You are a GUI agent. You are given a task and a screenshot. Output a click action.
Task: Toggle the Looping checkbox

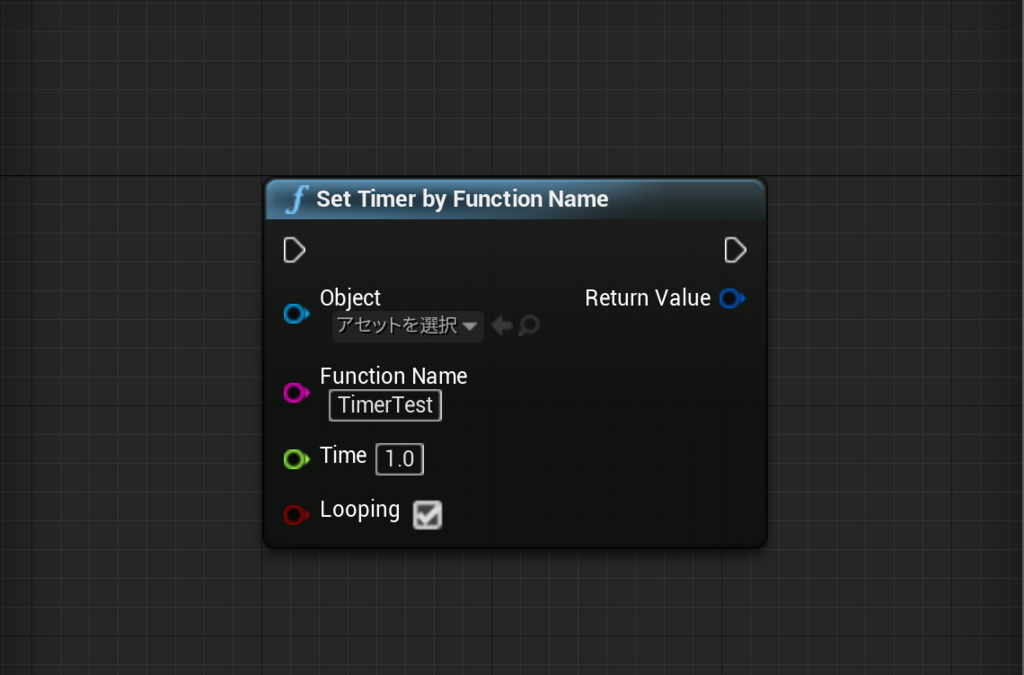click(x=428, y=514)
